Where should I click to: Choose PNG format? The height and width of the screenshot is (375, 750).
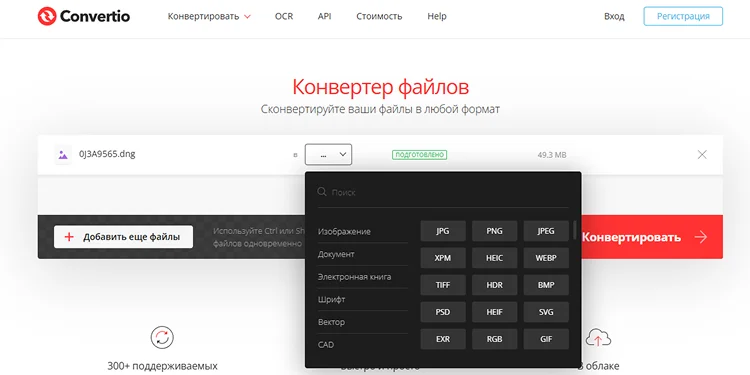click(495, 231)
